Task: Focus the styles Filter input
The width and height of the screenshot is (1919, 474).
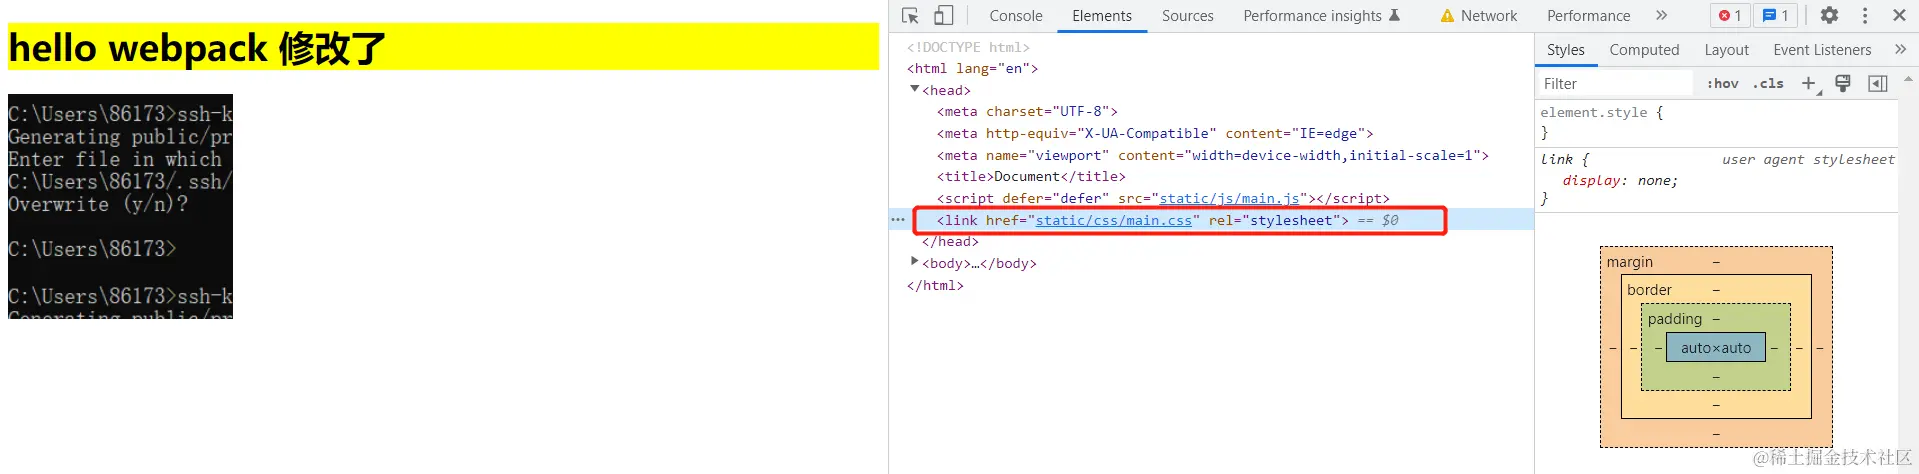Action: click(1615, 84)
